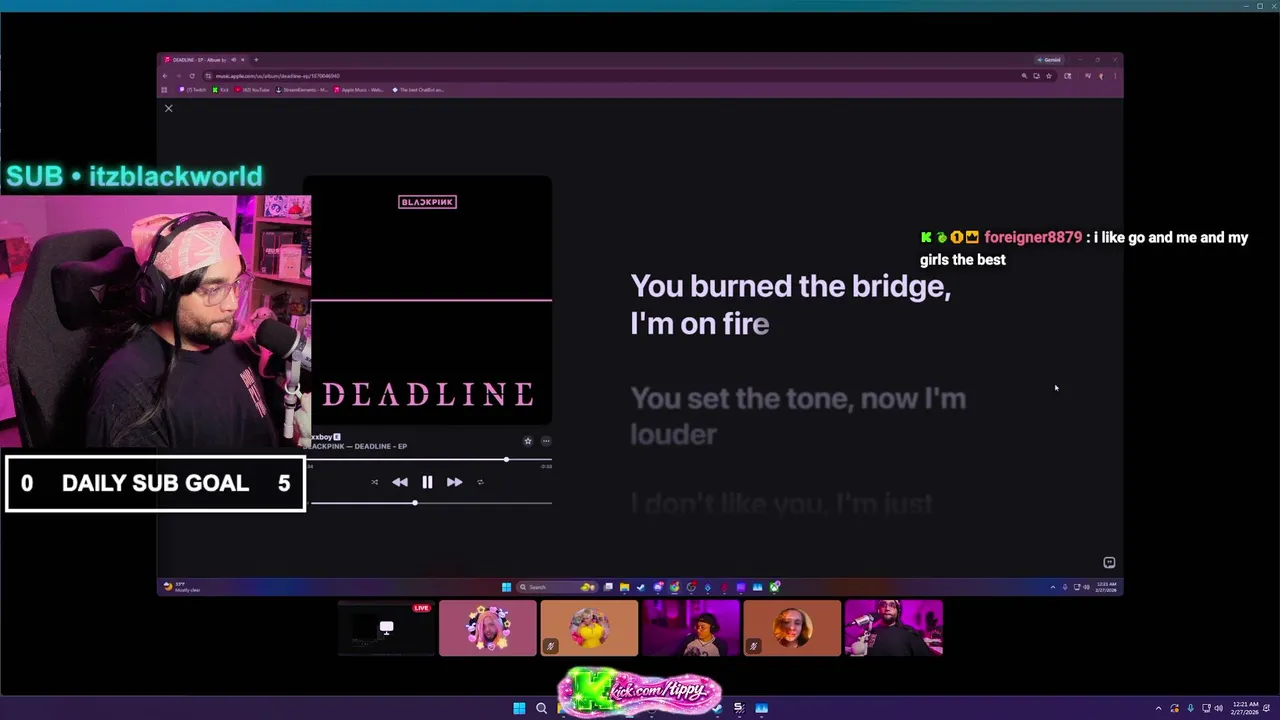Viewport: 1280px width, 720px height.
Task: Open 'The best ChatBot' bookmark
Action: tap(418, 90)
